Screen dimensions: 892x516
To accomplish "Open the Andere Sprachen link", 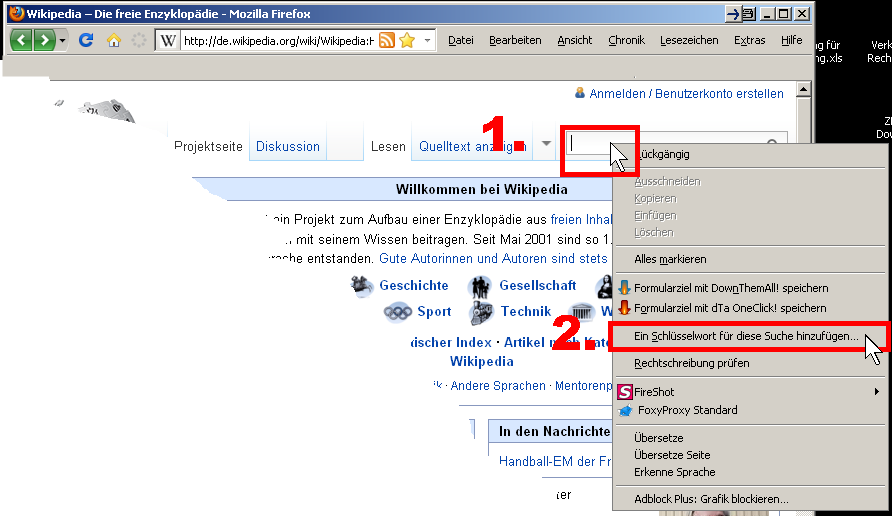I will (498, 386).
